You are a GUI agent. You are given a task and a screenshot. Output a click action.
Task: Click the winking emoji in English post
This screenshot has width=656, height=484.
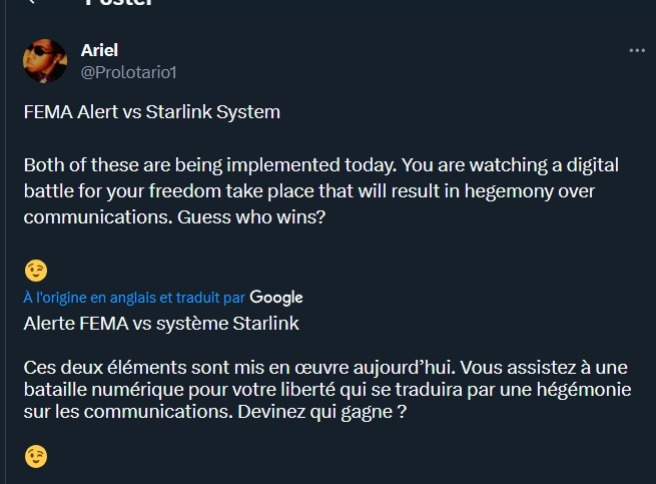[36, 270]
